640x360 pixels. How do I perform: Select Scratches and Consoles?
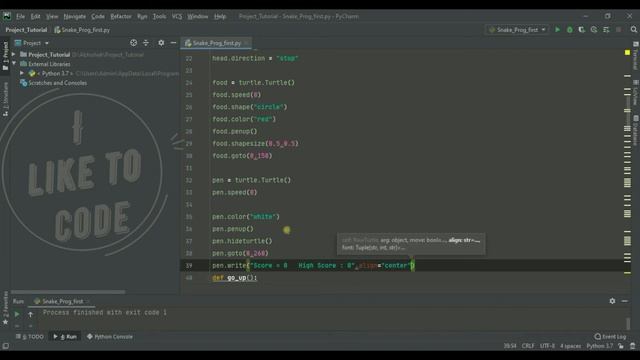click(57, 83)
